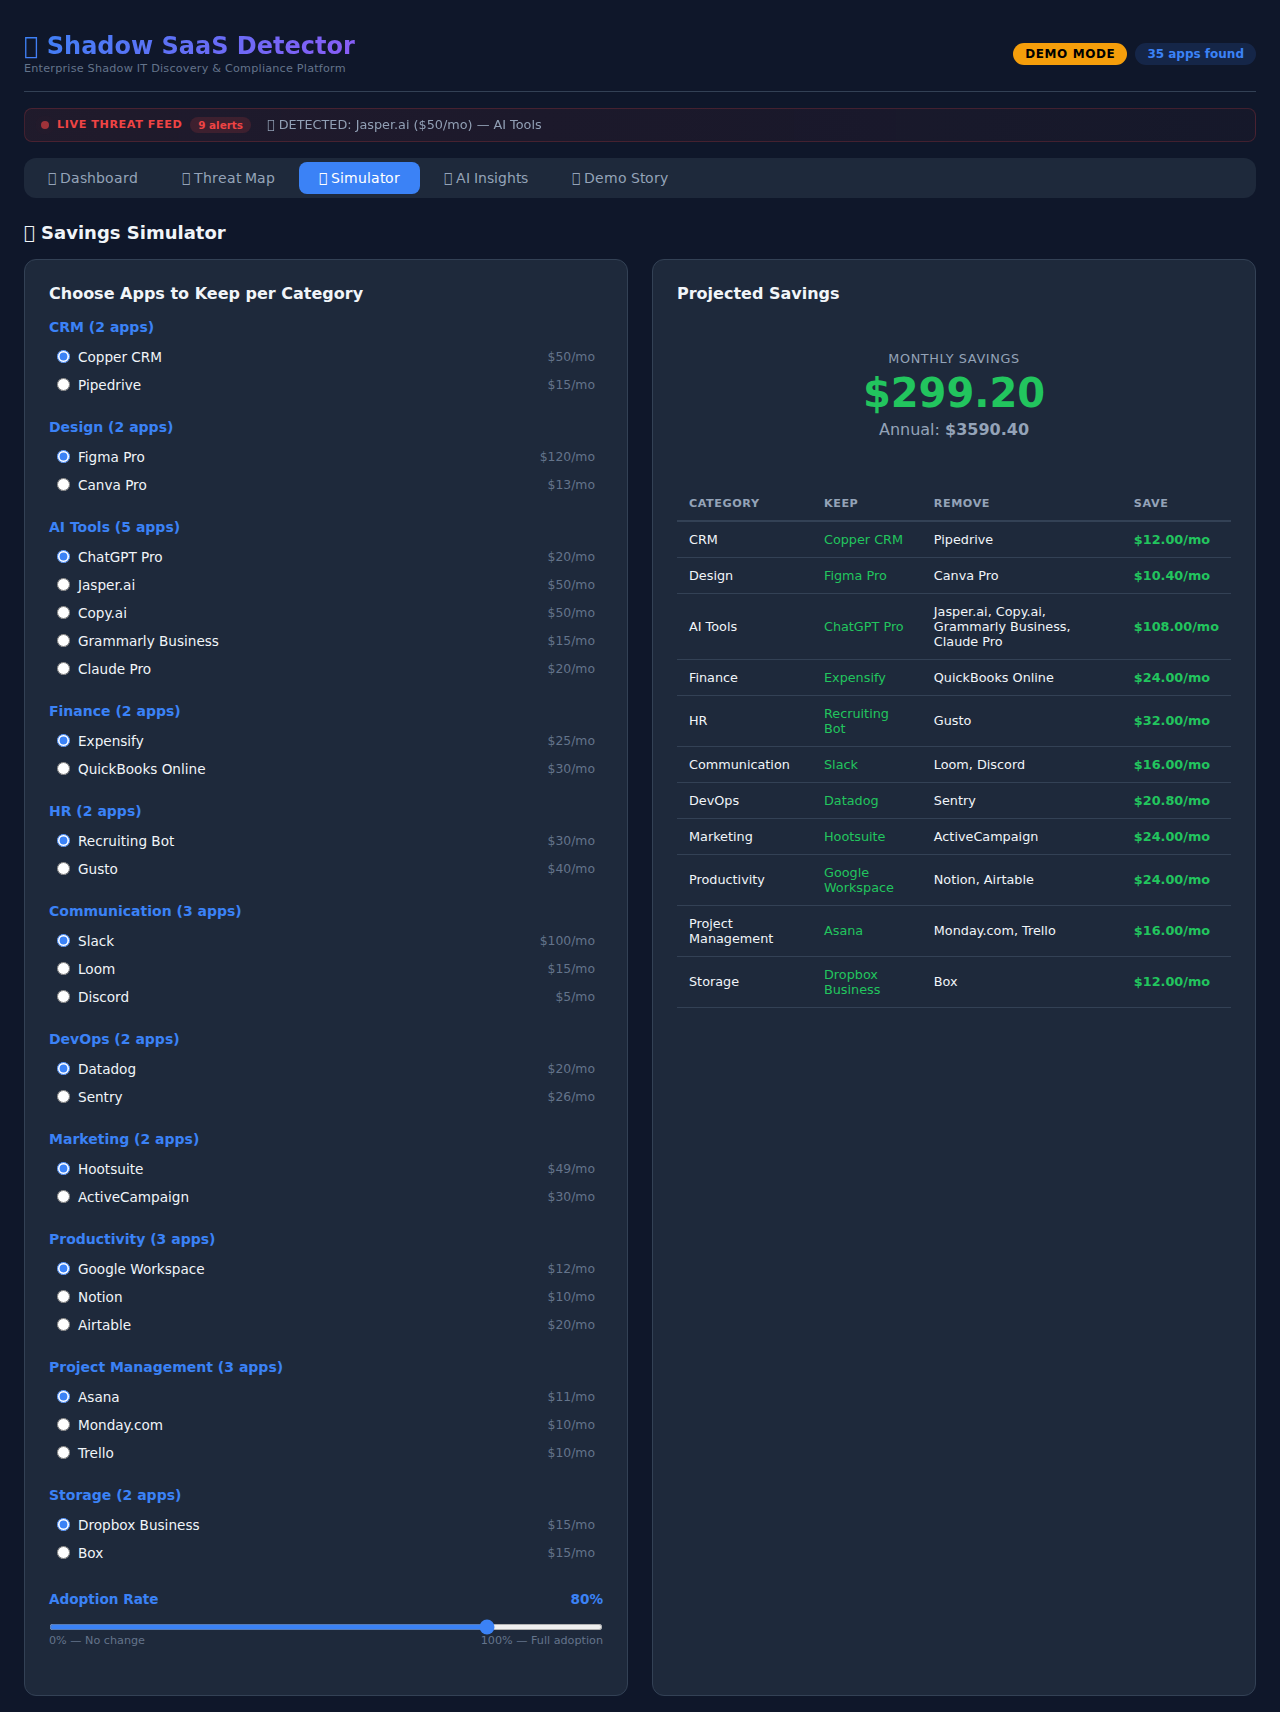Image resolution: width=1280 pixels, height=1712 pixels.
Task: Open the Dashboard tab
Action: point(93,178)
